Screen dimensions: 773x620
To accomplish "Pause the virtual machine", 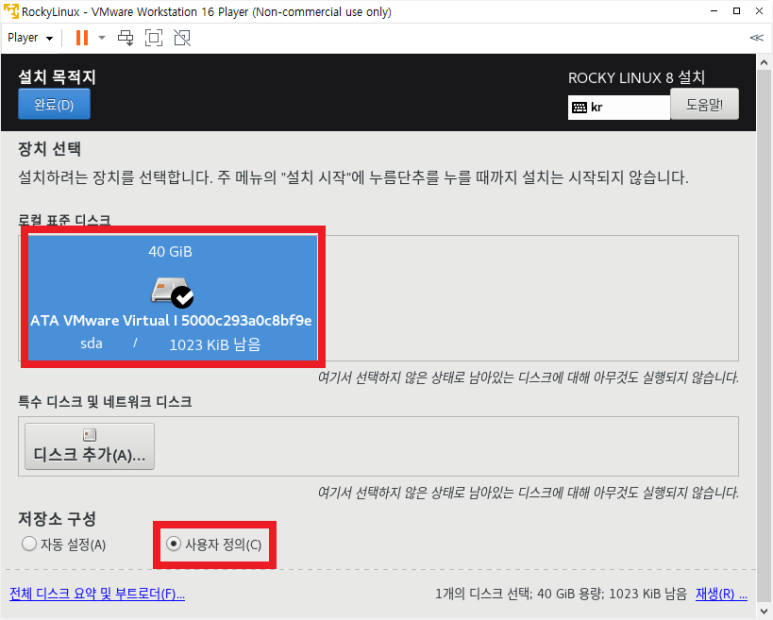I will (82, 38).
